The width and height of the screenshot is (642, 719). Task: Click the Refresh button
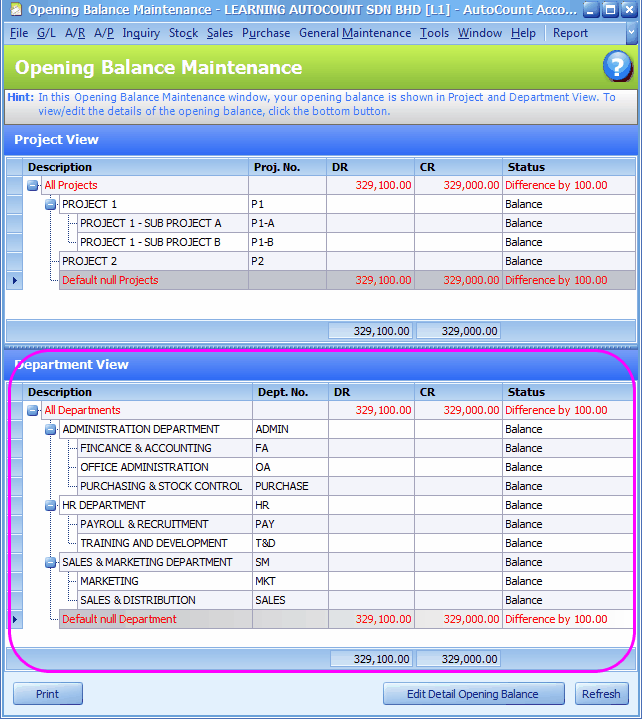[601, 694]
